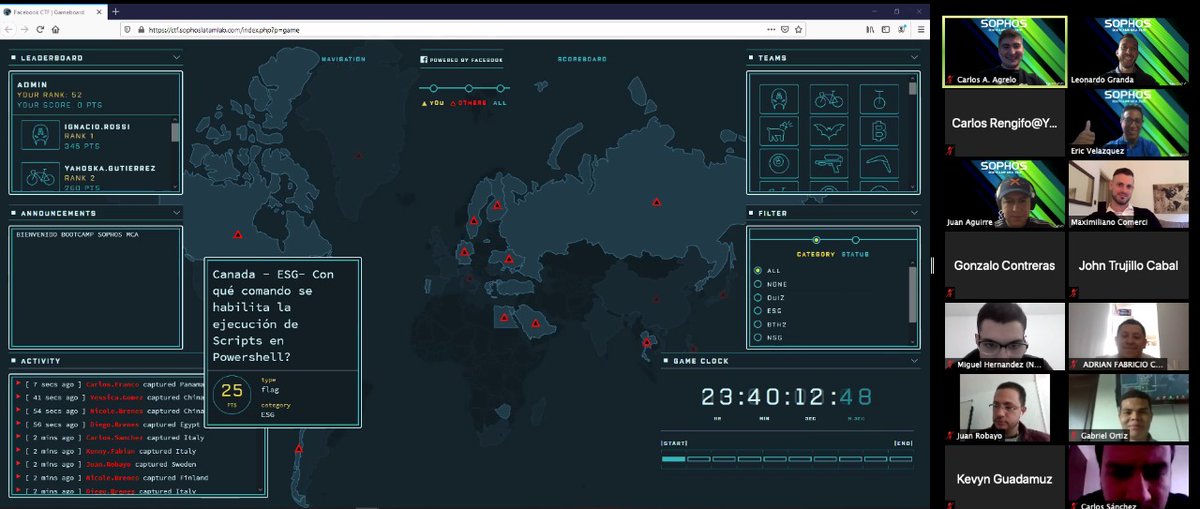Click the red flag marker over Russia
The height and width of the screenshot is (509, 1200).
coord(657,202)
